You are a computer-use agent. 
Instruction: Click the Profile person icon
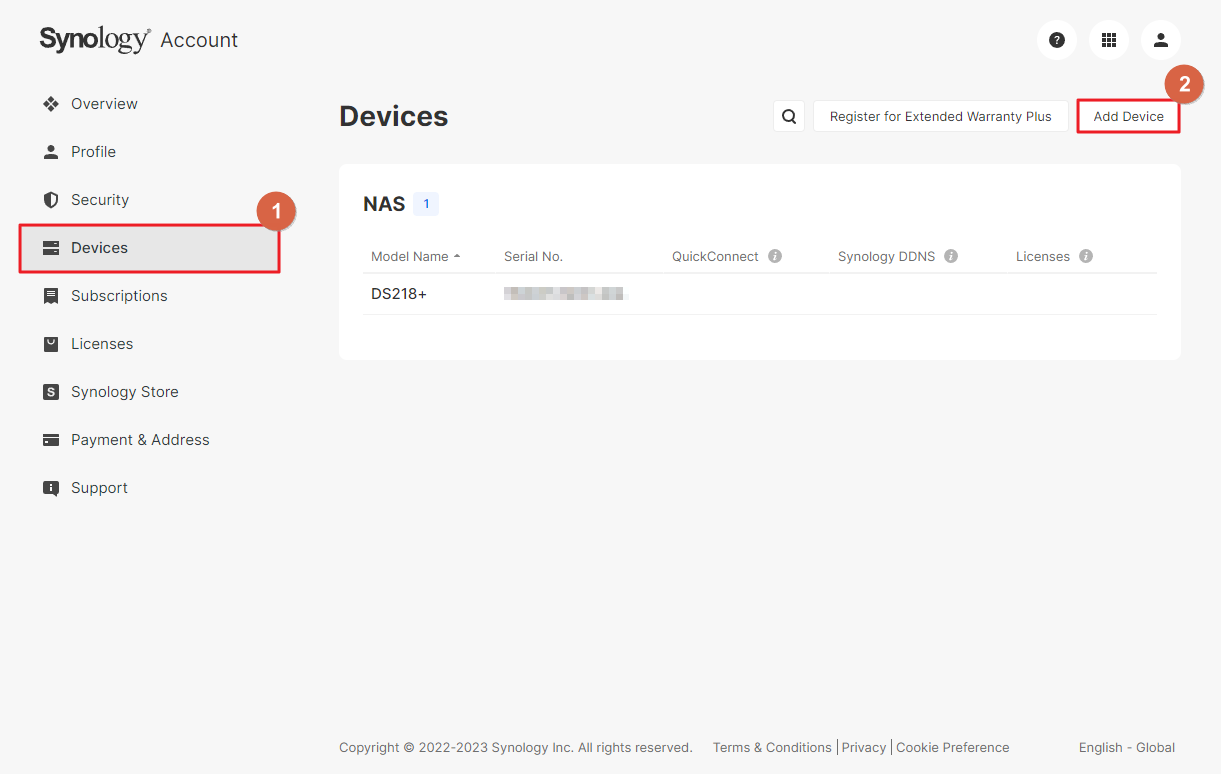pyautogui.click(x=51, y=152)
